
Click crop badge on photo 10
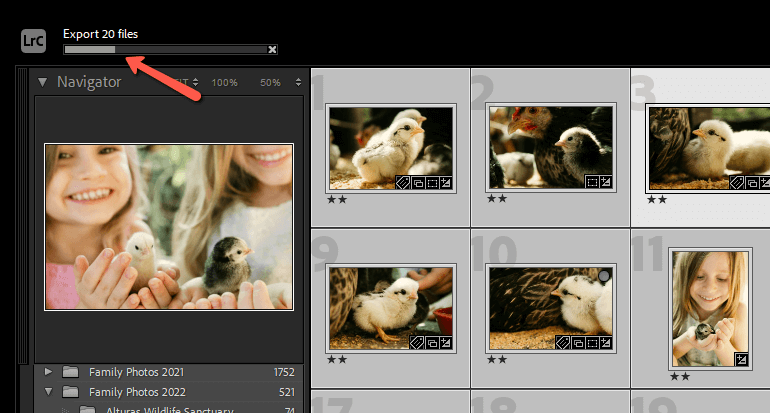pos(591,342)
